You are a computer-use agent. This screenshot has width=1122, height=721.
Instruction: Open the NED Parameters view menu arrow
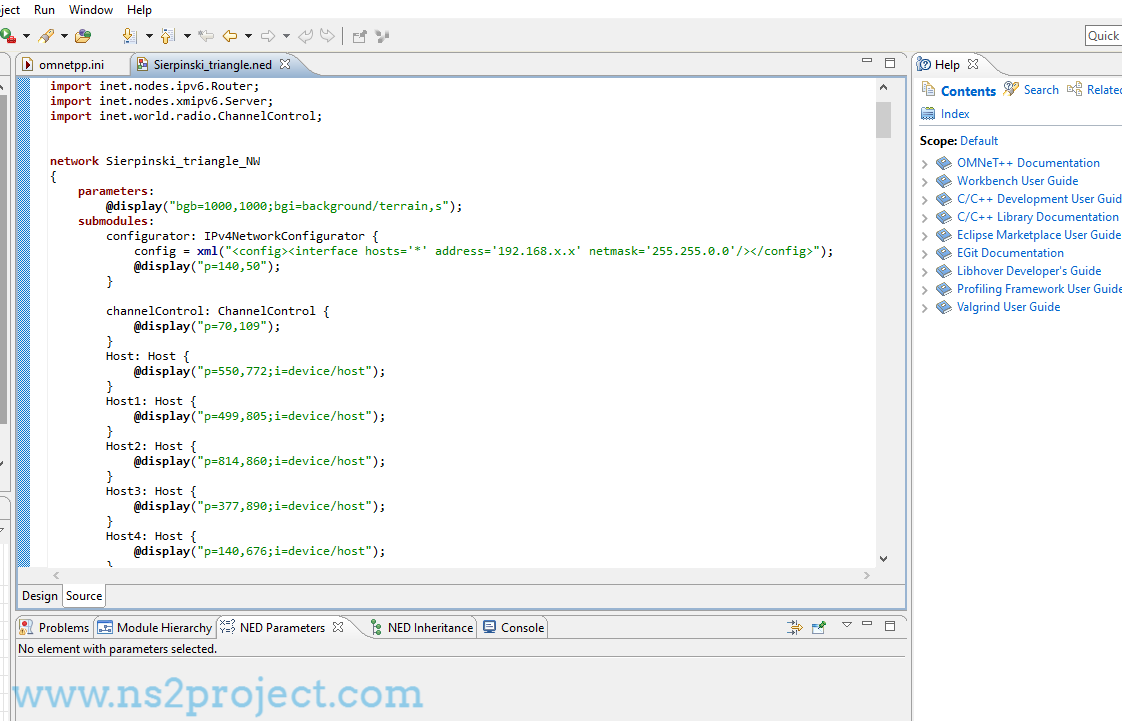(847, 625)
